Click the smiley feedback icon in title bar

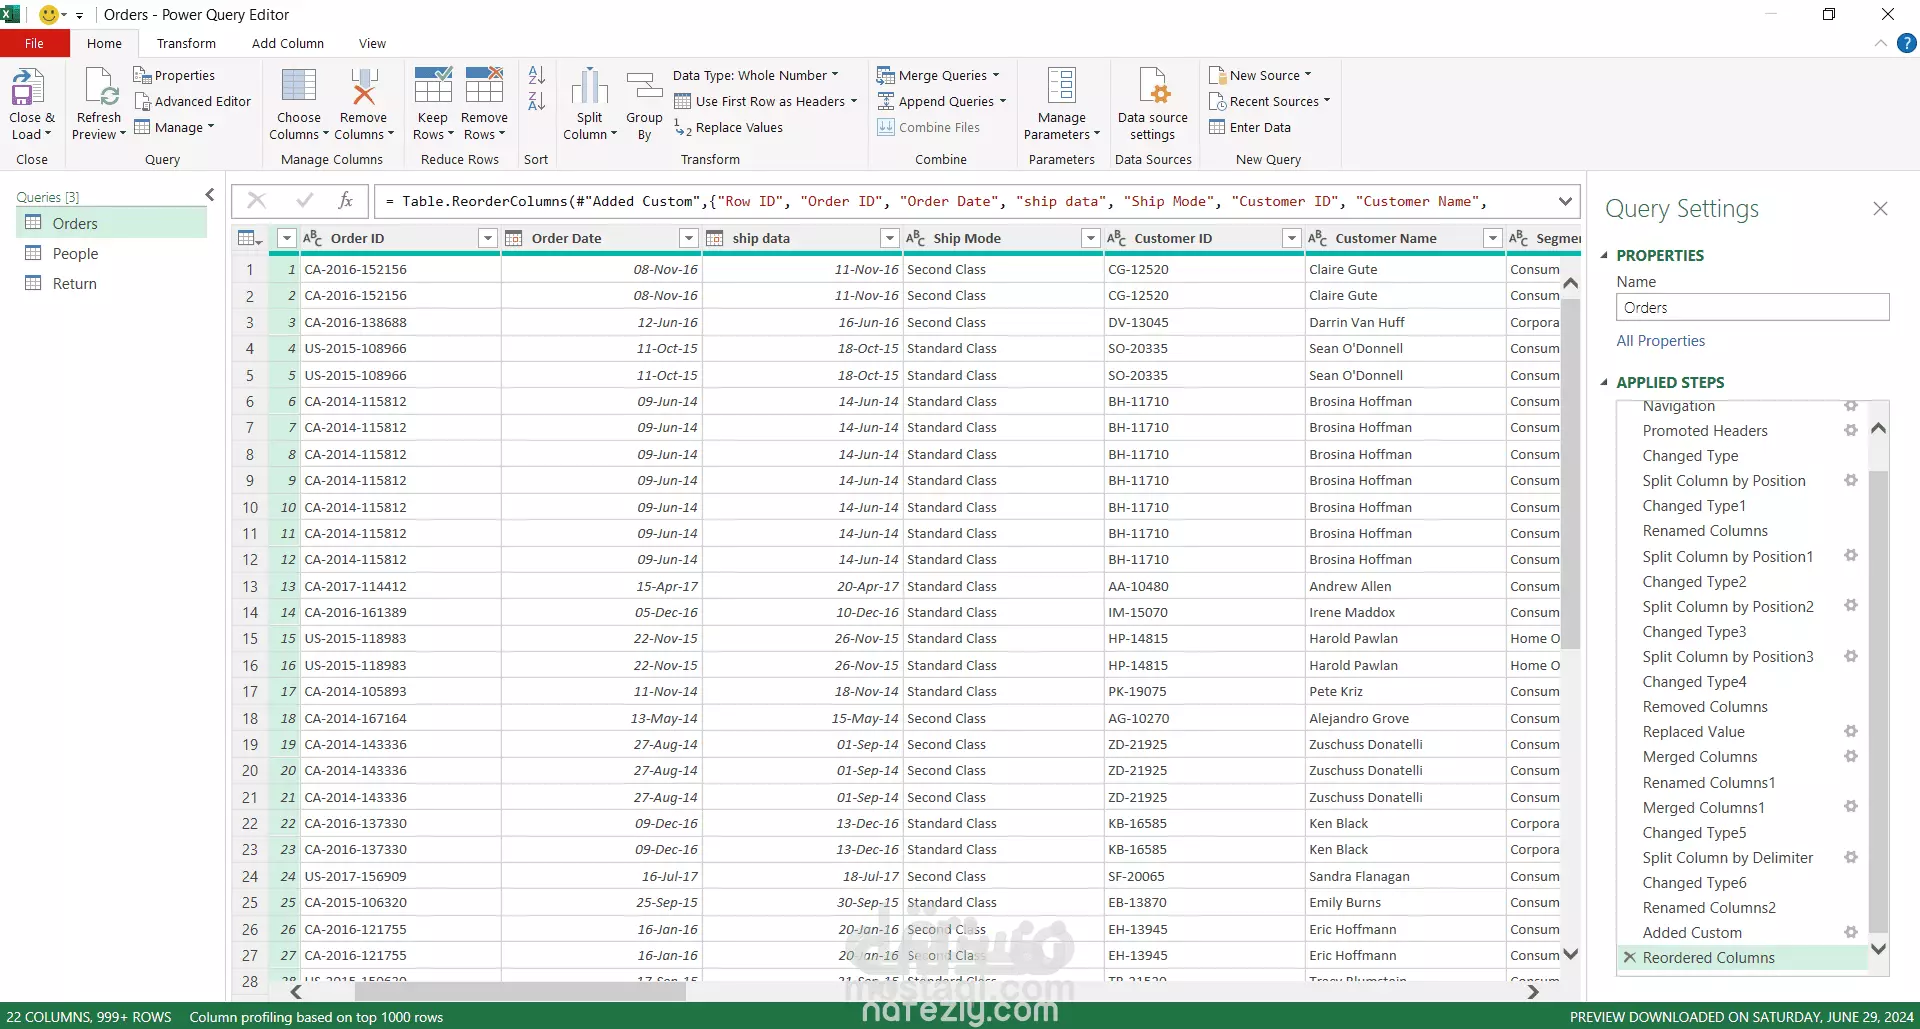click(48, 14)
